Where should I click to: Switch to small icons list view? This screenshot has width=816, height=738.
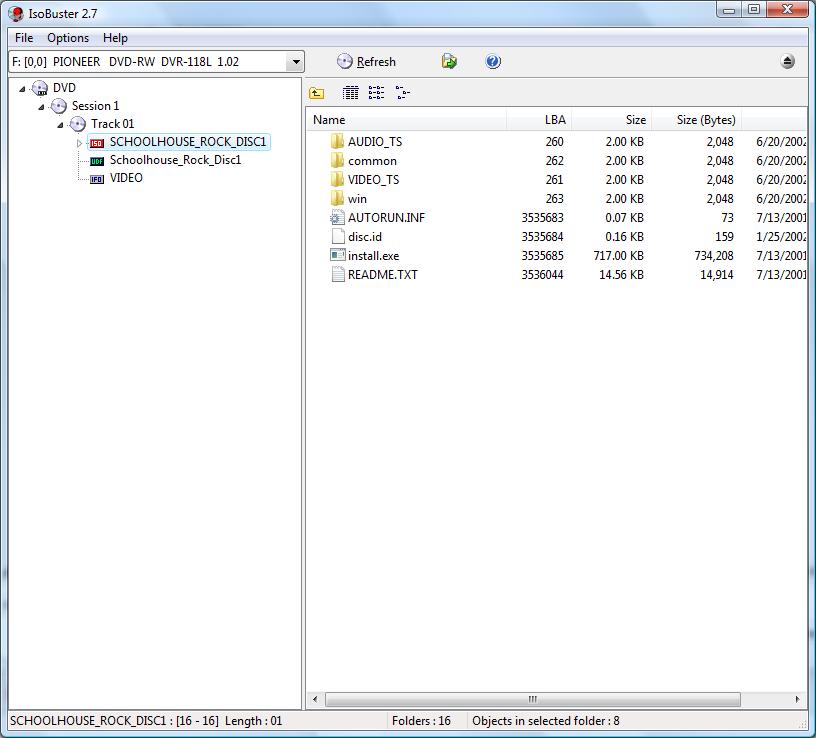376,93
